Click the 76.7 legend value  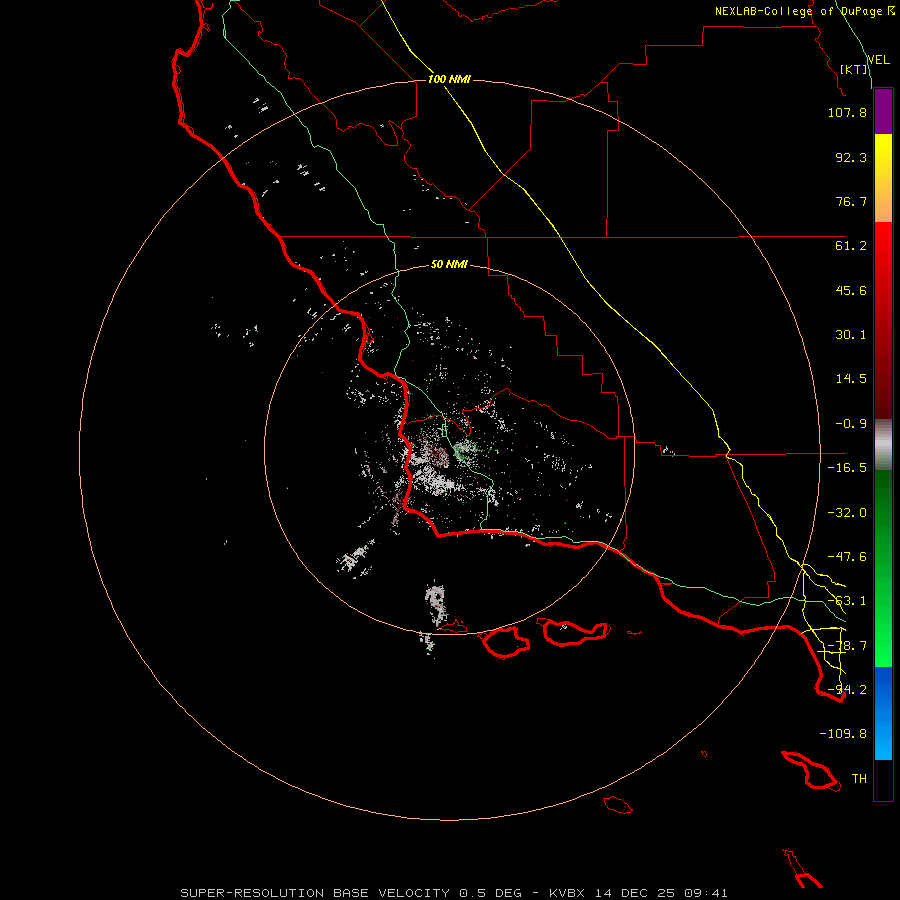(851, 201)
